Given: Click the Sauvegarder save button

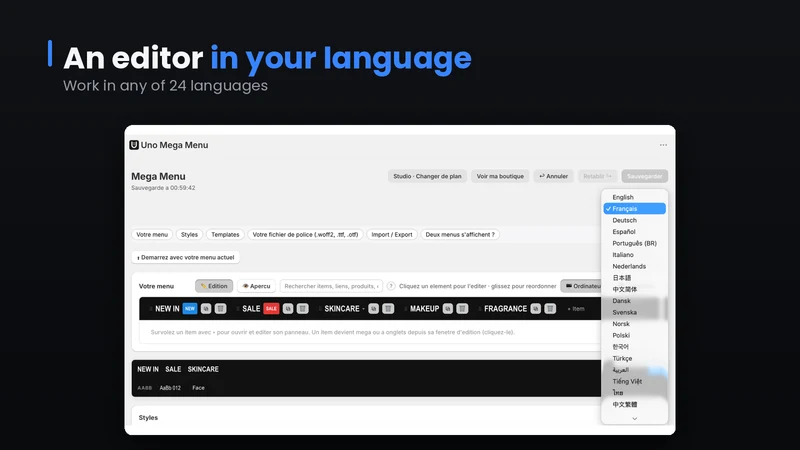Looking at the screenshot, I should point(644,176).
